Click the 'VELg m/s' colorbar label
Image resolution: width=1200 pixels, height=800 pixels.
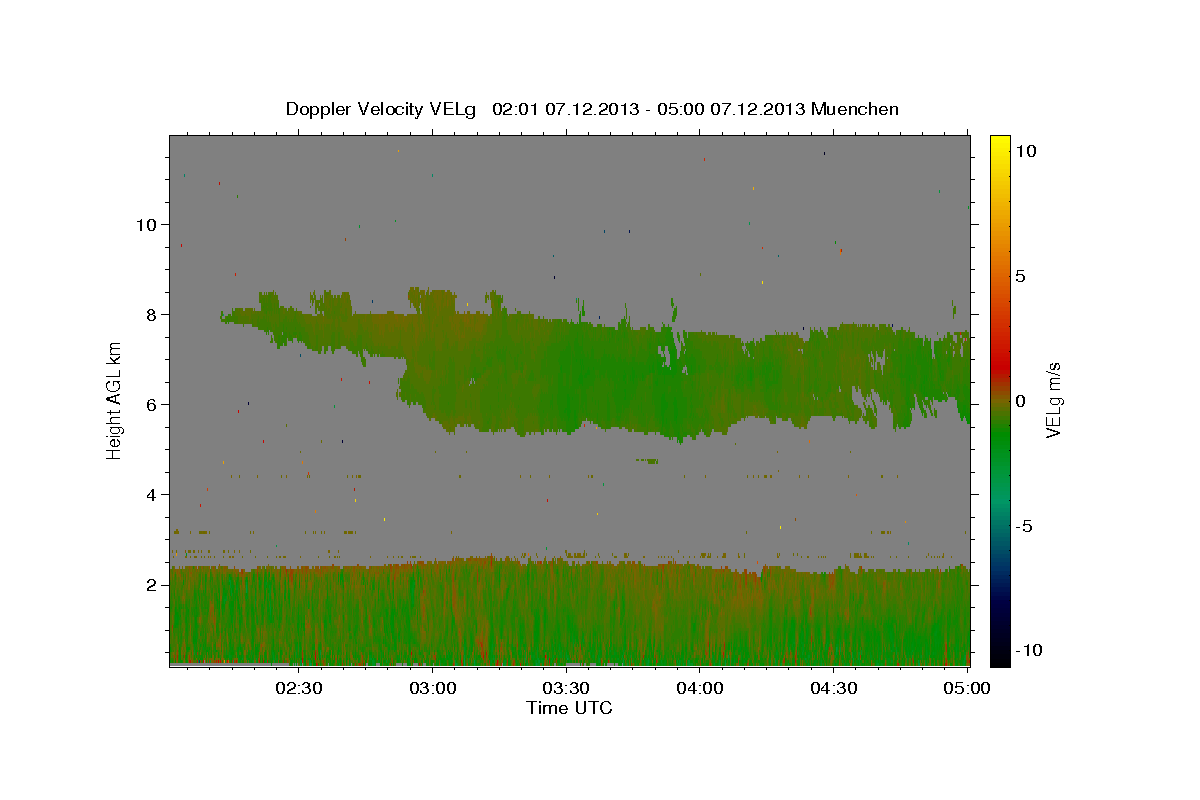click(x=1053, y=400)
